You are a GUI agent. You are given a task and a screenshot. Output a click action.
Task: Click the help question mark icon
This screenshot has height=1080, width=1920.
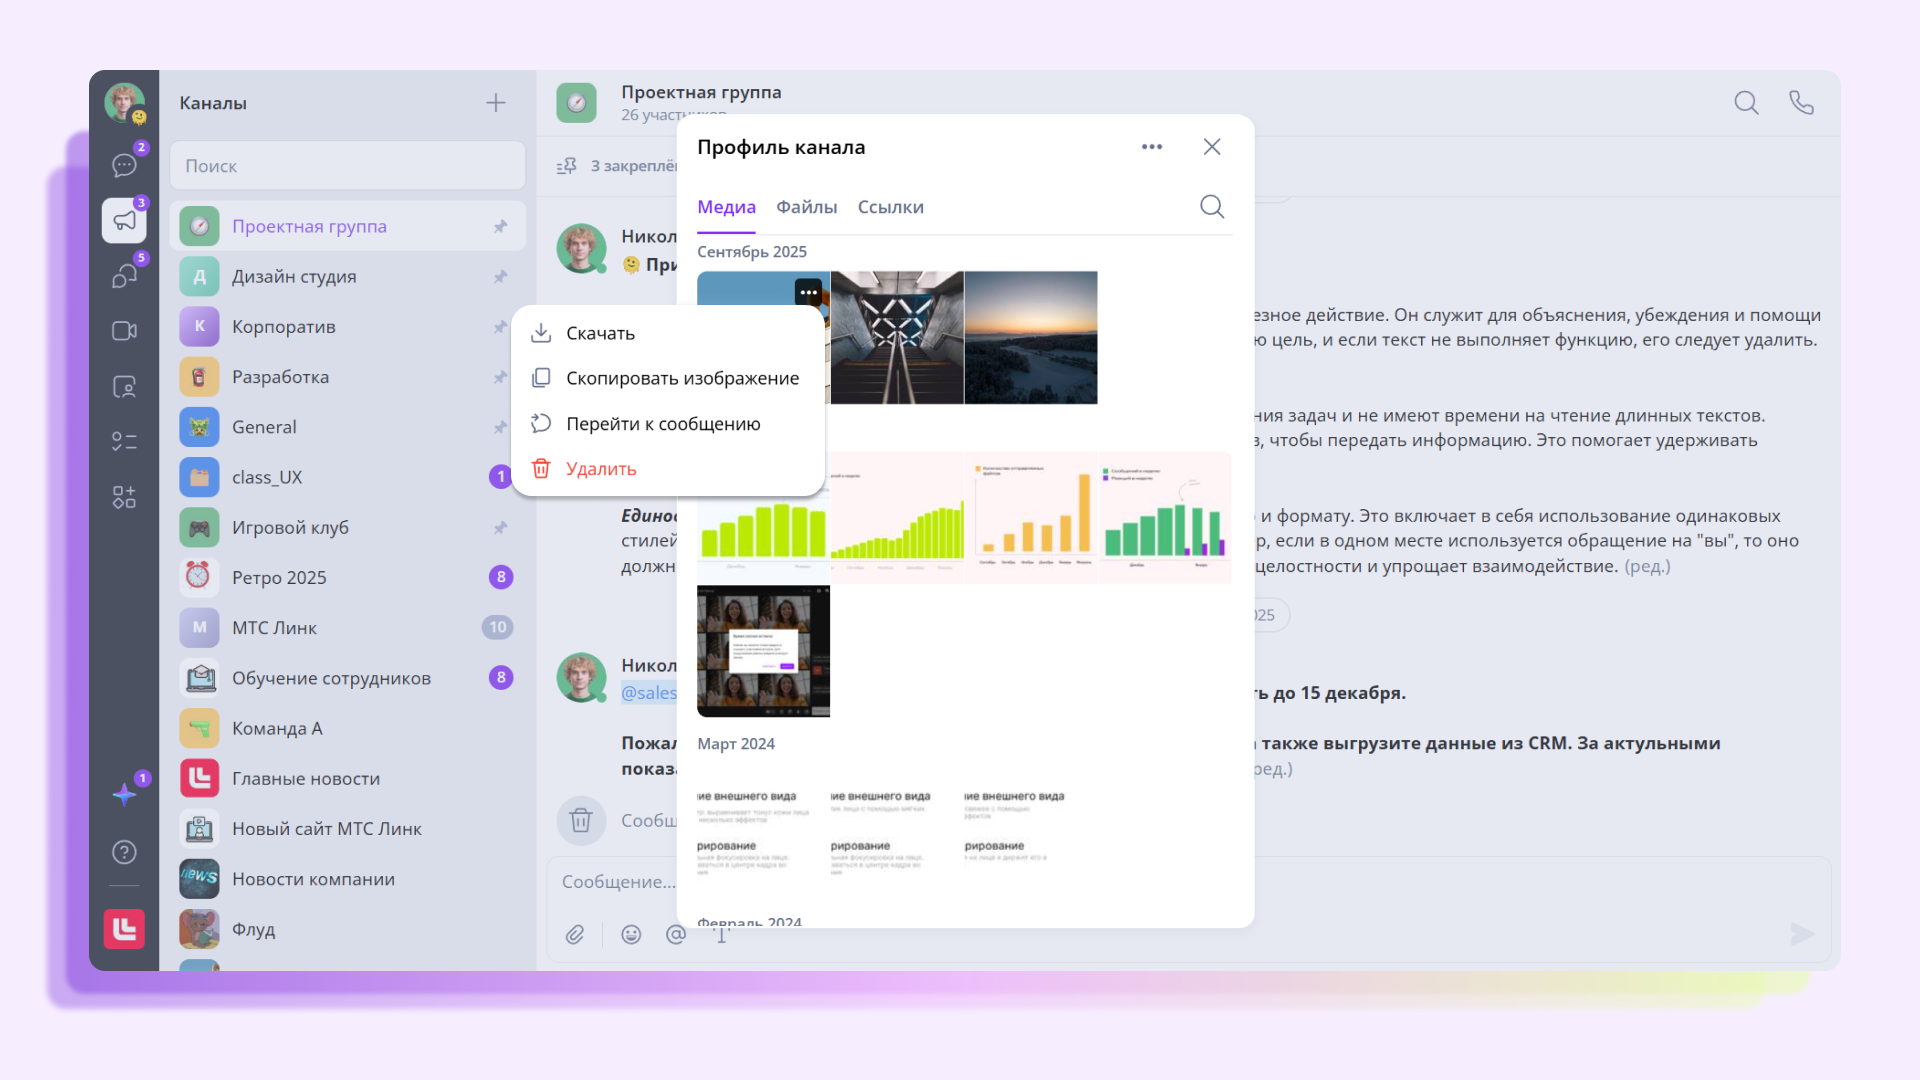point(124,852)
